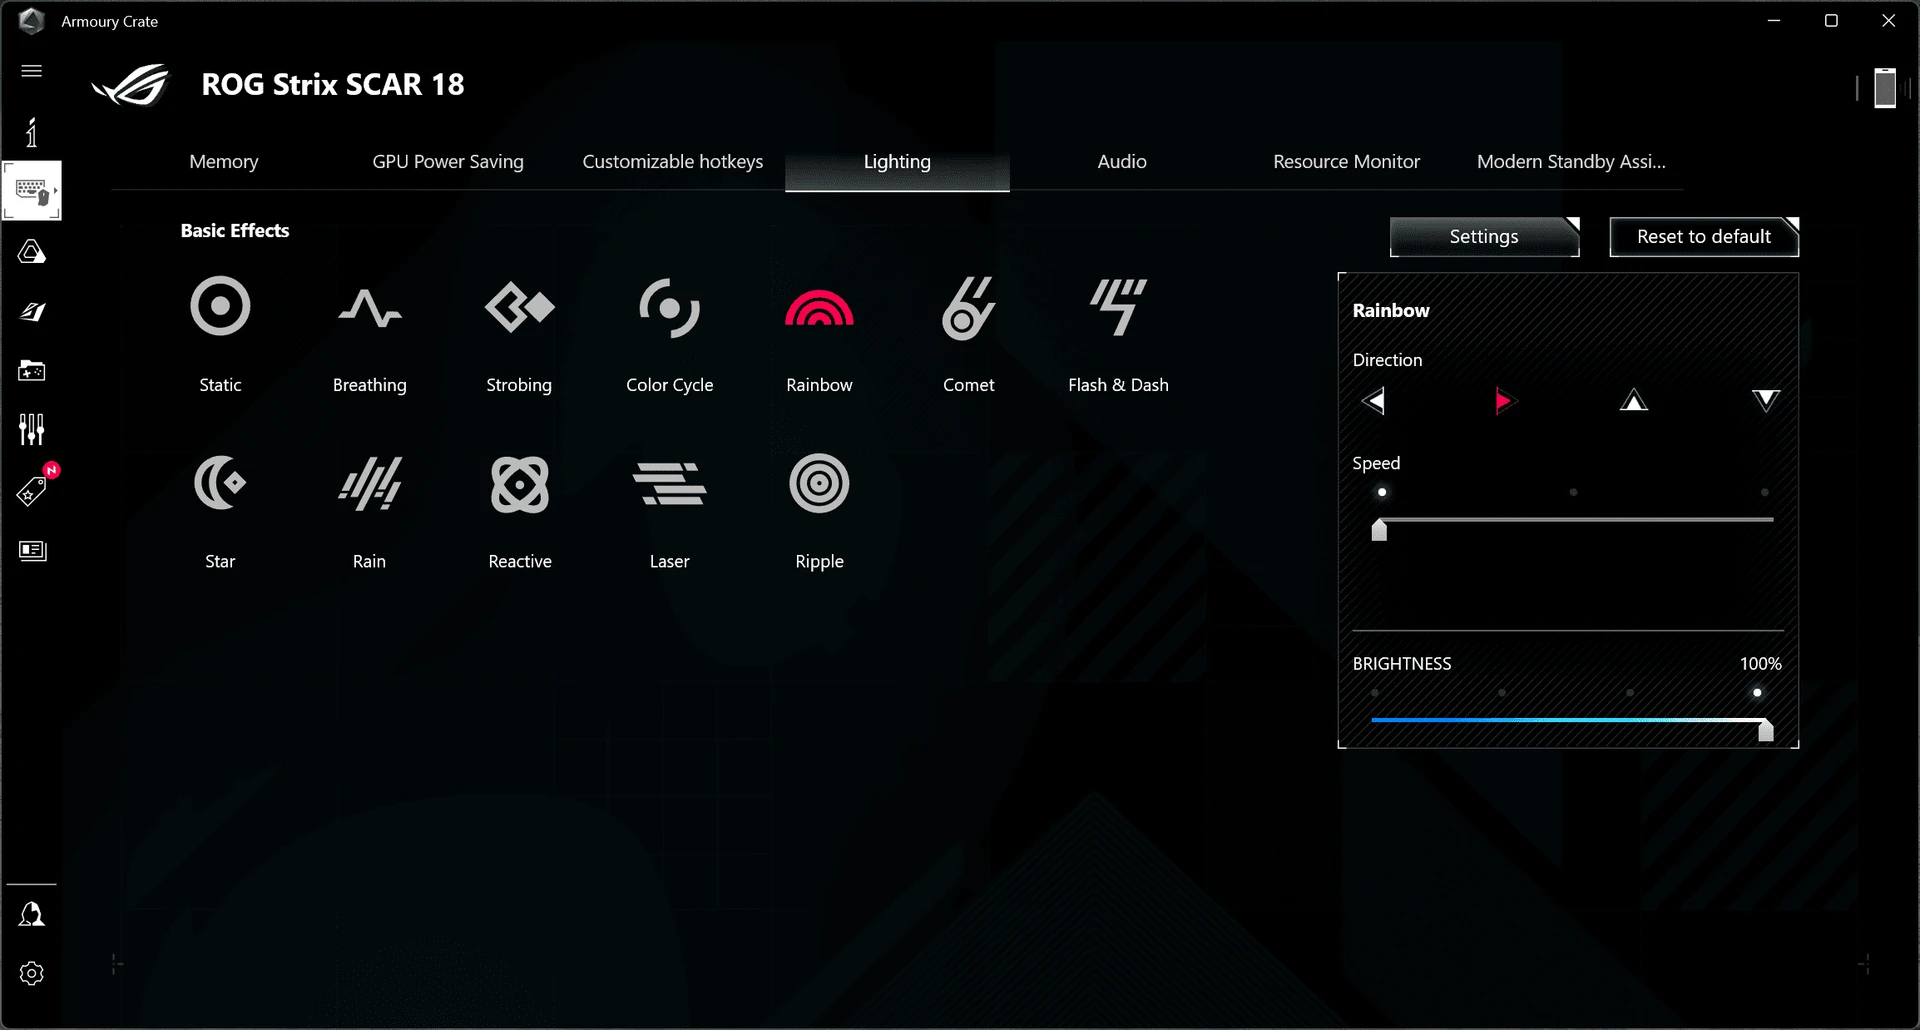Click the device battery icon top right
1920x1030 pixels.
coord(1885,88)
